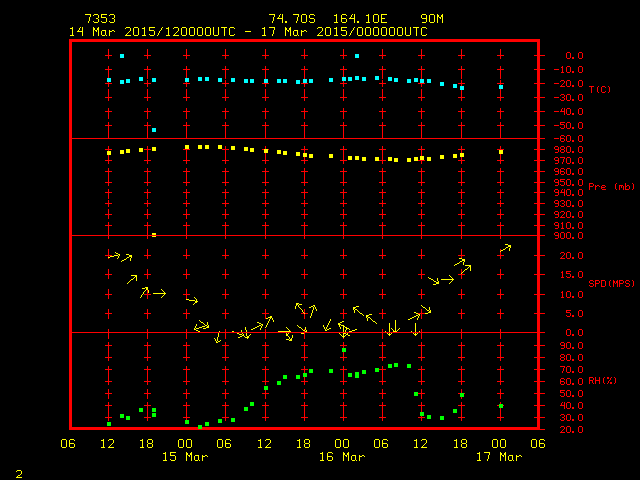Click the rightmost green humidity data point
Image resolution: width=640 pixels, height=480 pixels.
(501, 406)
